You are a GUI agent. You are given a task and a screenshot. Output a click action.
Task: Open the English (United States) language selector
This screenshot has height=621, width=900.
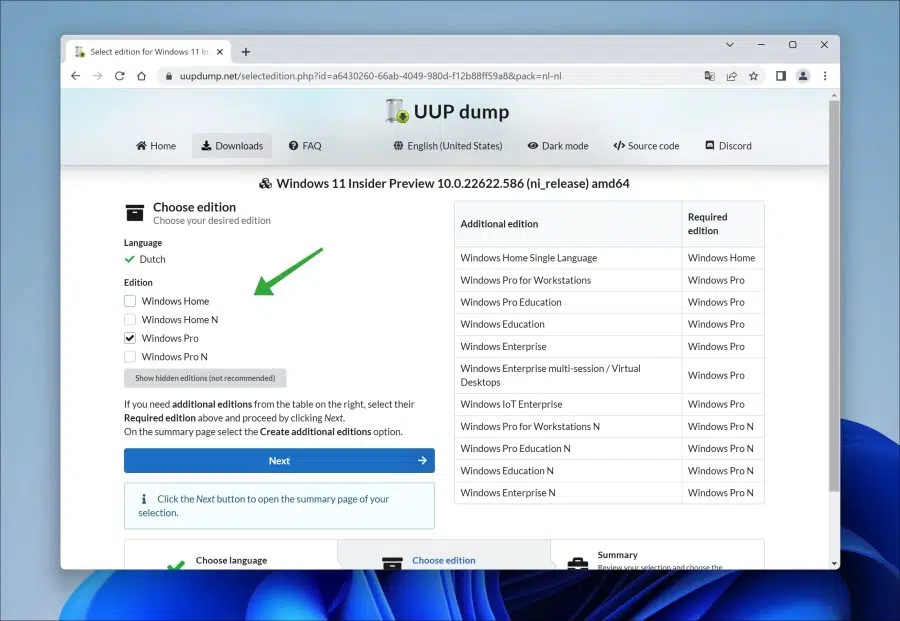[448, 146]
